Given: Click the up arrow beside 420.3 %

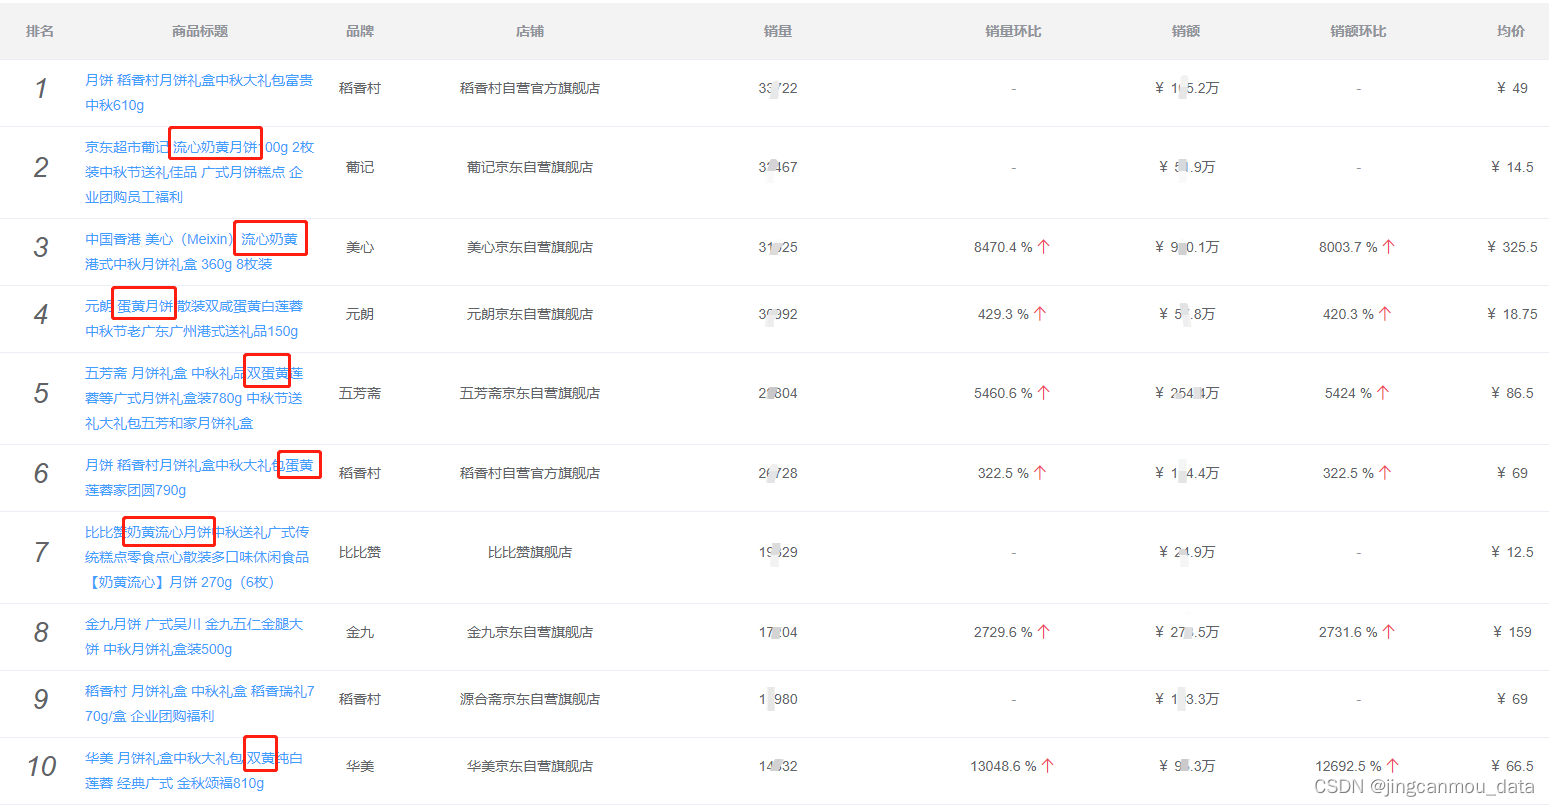Looking at the screenshot, I should pos(1385,313).
